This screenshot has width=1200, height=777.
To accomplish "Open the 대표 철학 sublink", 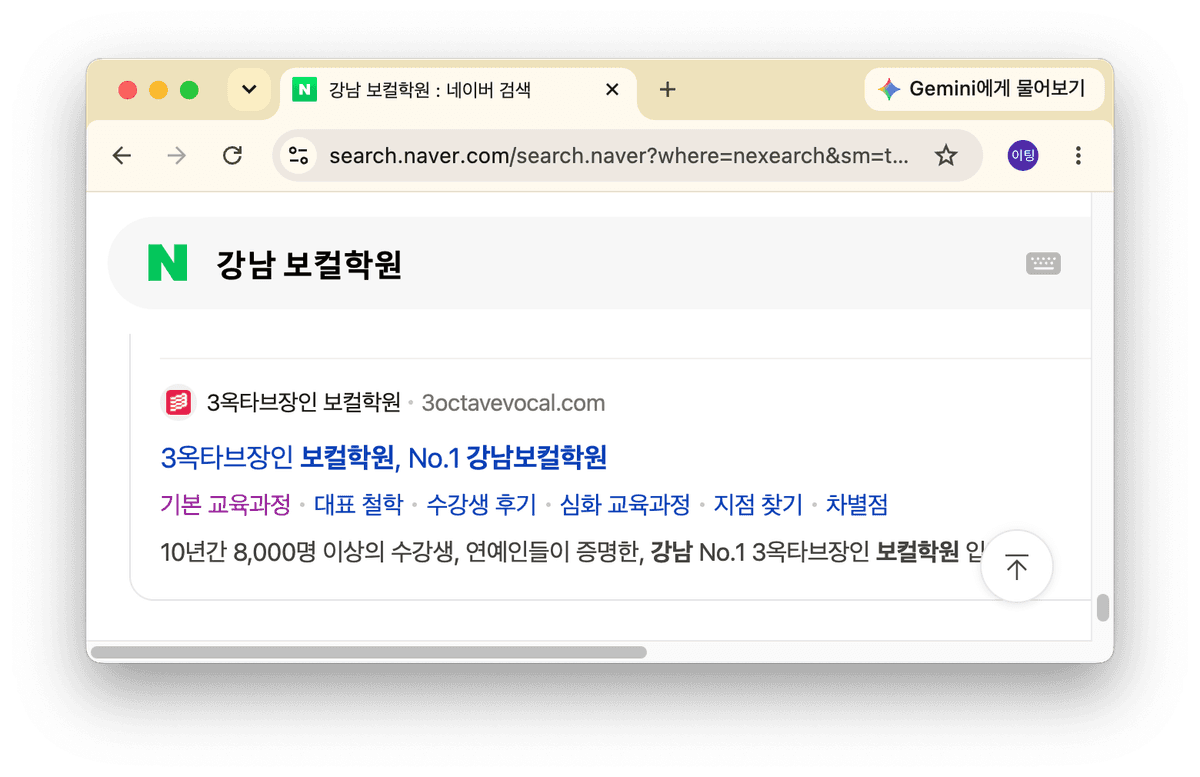I will pyautogui.click(x=358, y=505).
